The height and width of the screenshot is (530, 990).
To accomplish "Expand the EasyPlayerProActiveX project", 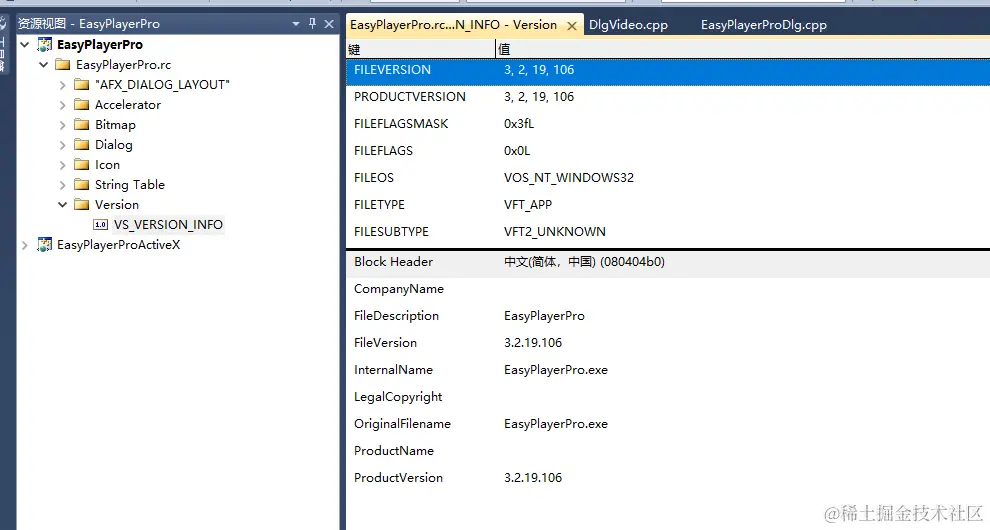I will [x=25, y=245].
